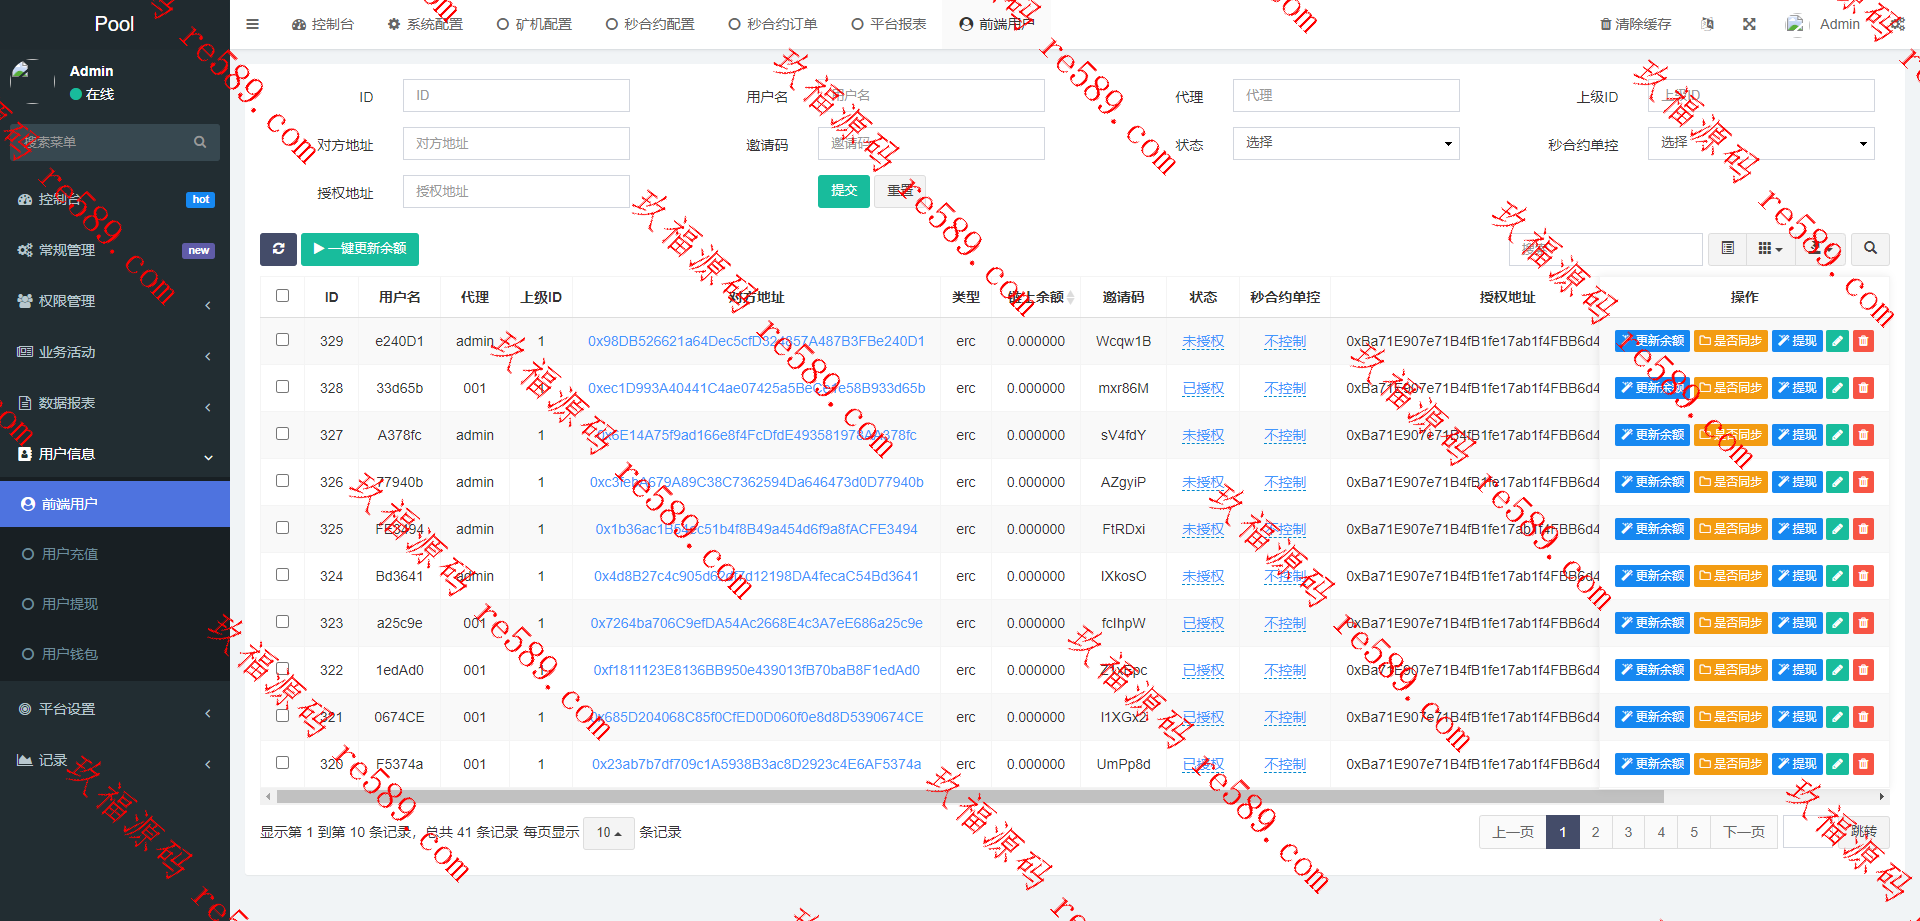This screenshot has height=921, width=1920.
Task: Open the page size 10 dropdown
Action: pyautogui.click(x=609, y=832)
